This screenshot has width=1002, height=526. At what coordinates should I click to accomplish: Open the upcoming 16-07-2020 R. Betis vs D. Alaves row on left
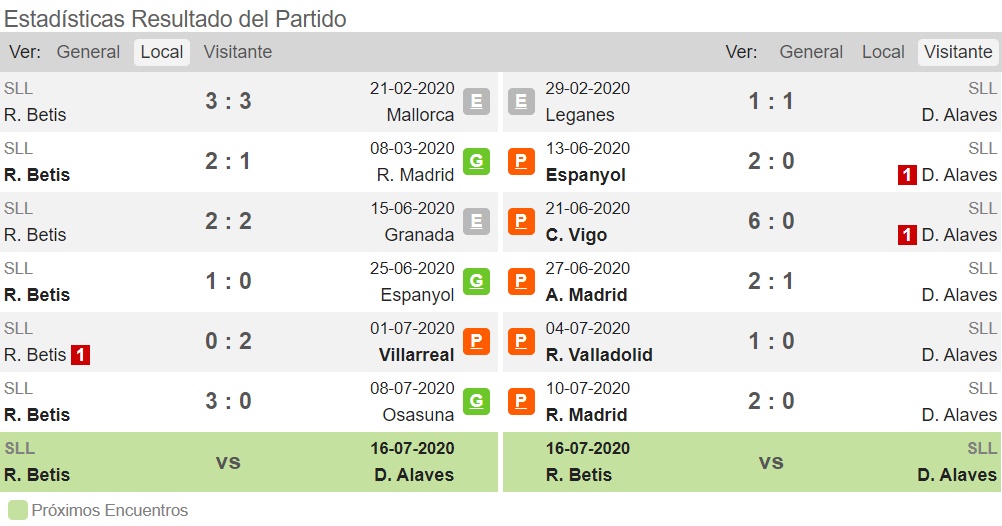tap(249, 462)
